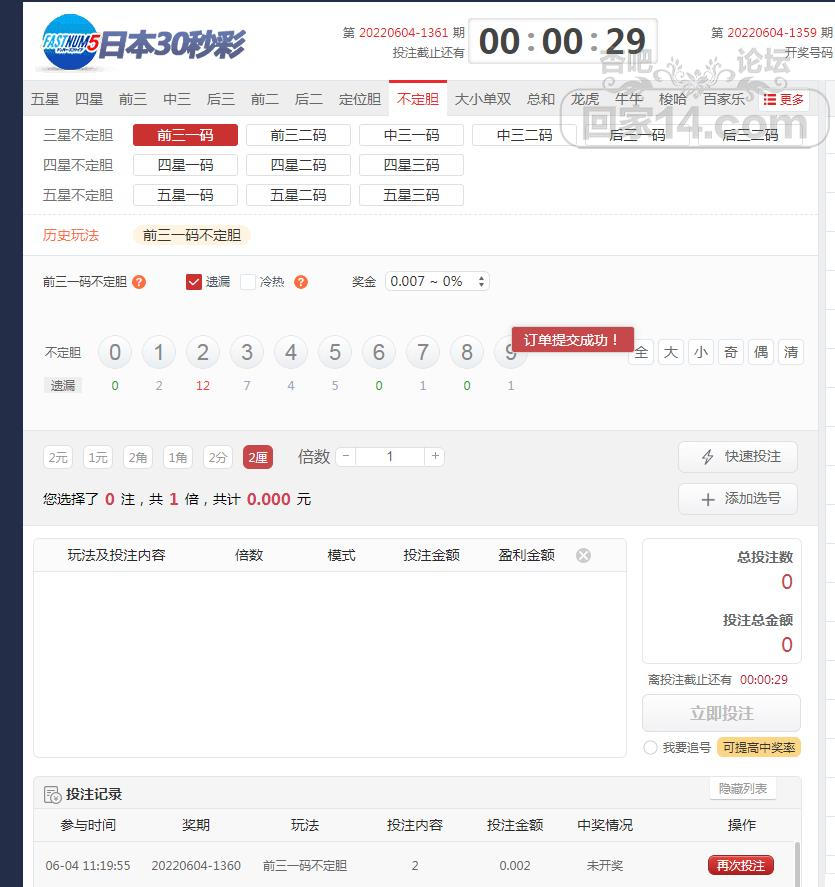The height and width of the screenshot is (887, 835).
Task: Collapse records with 隐藏列表
Action: (742, 788)
